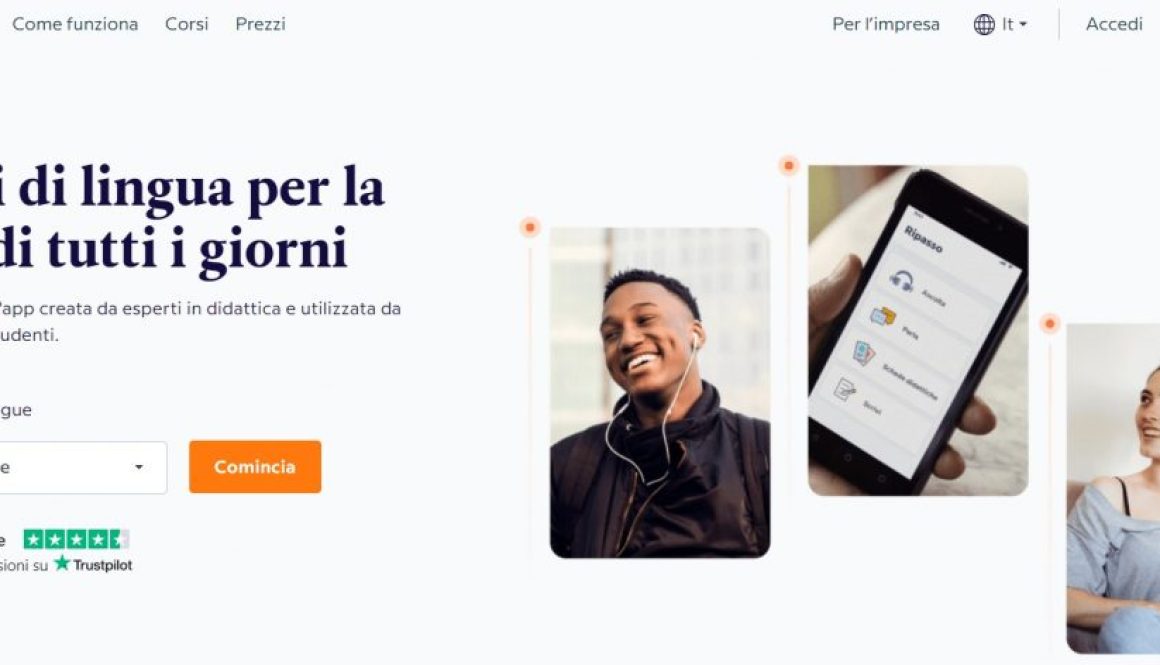Click the globe language icon
The height and width of the screenshot is (665, 1160).
point(984,24)
